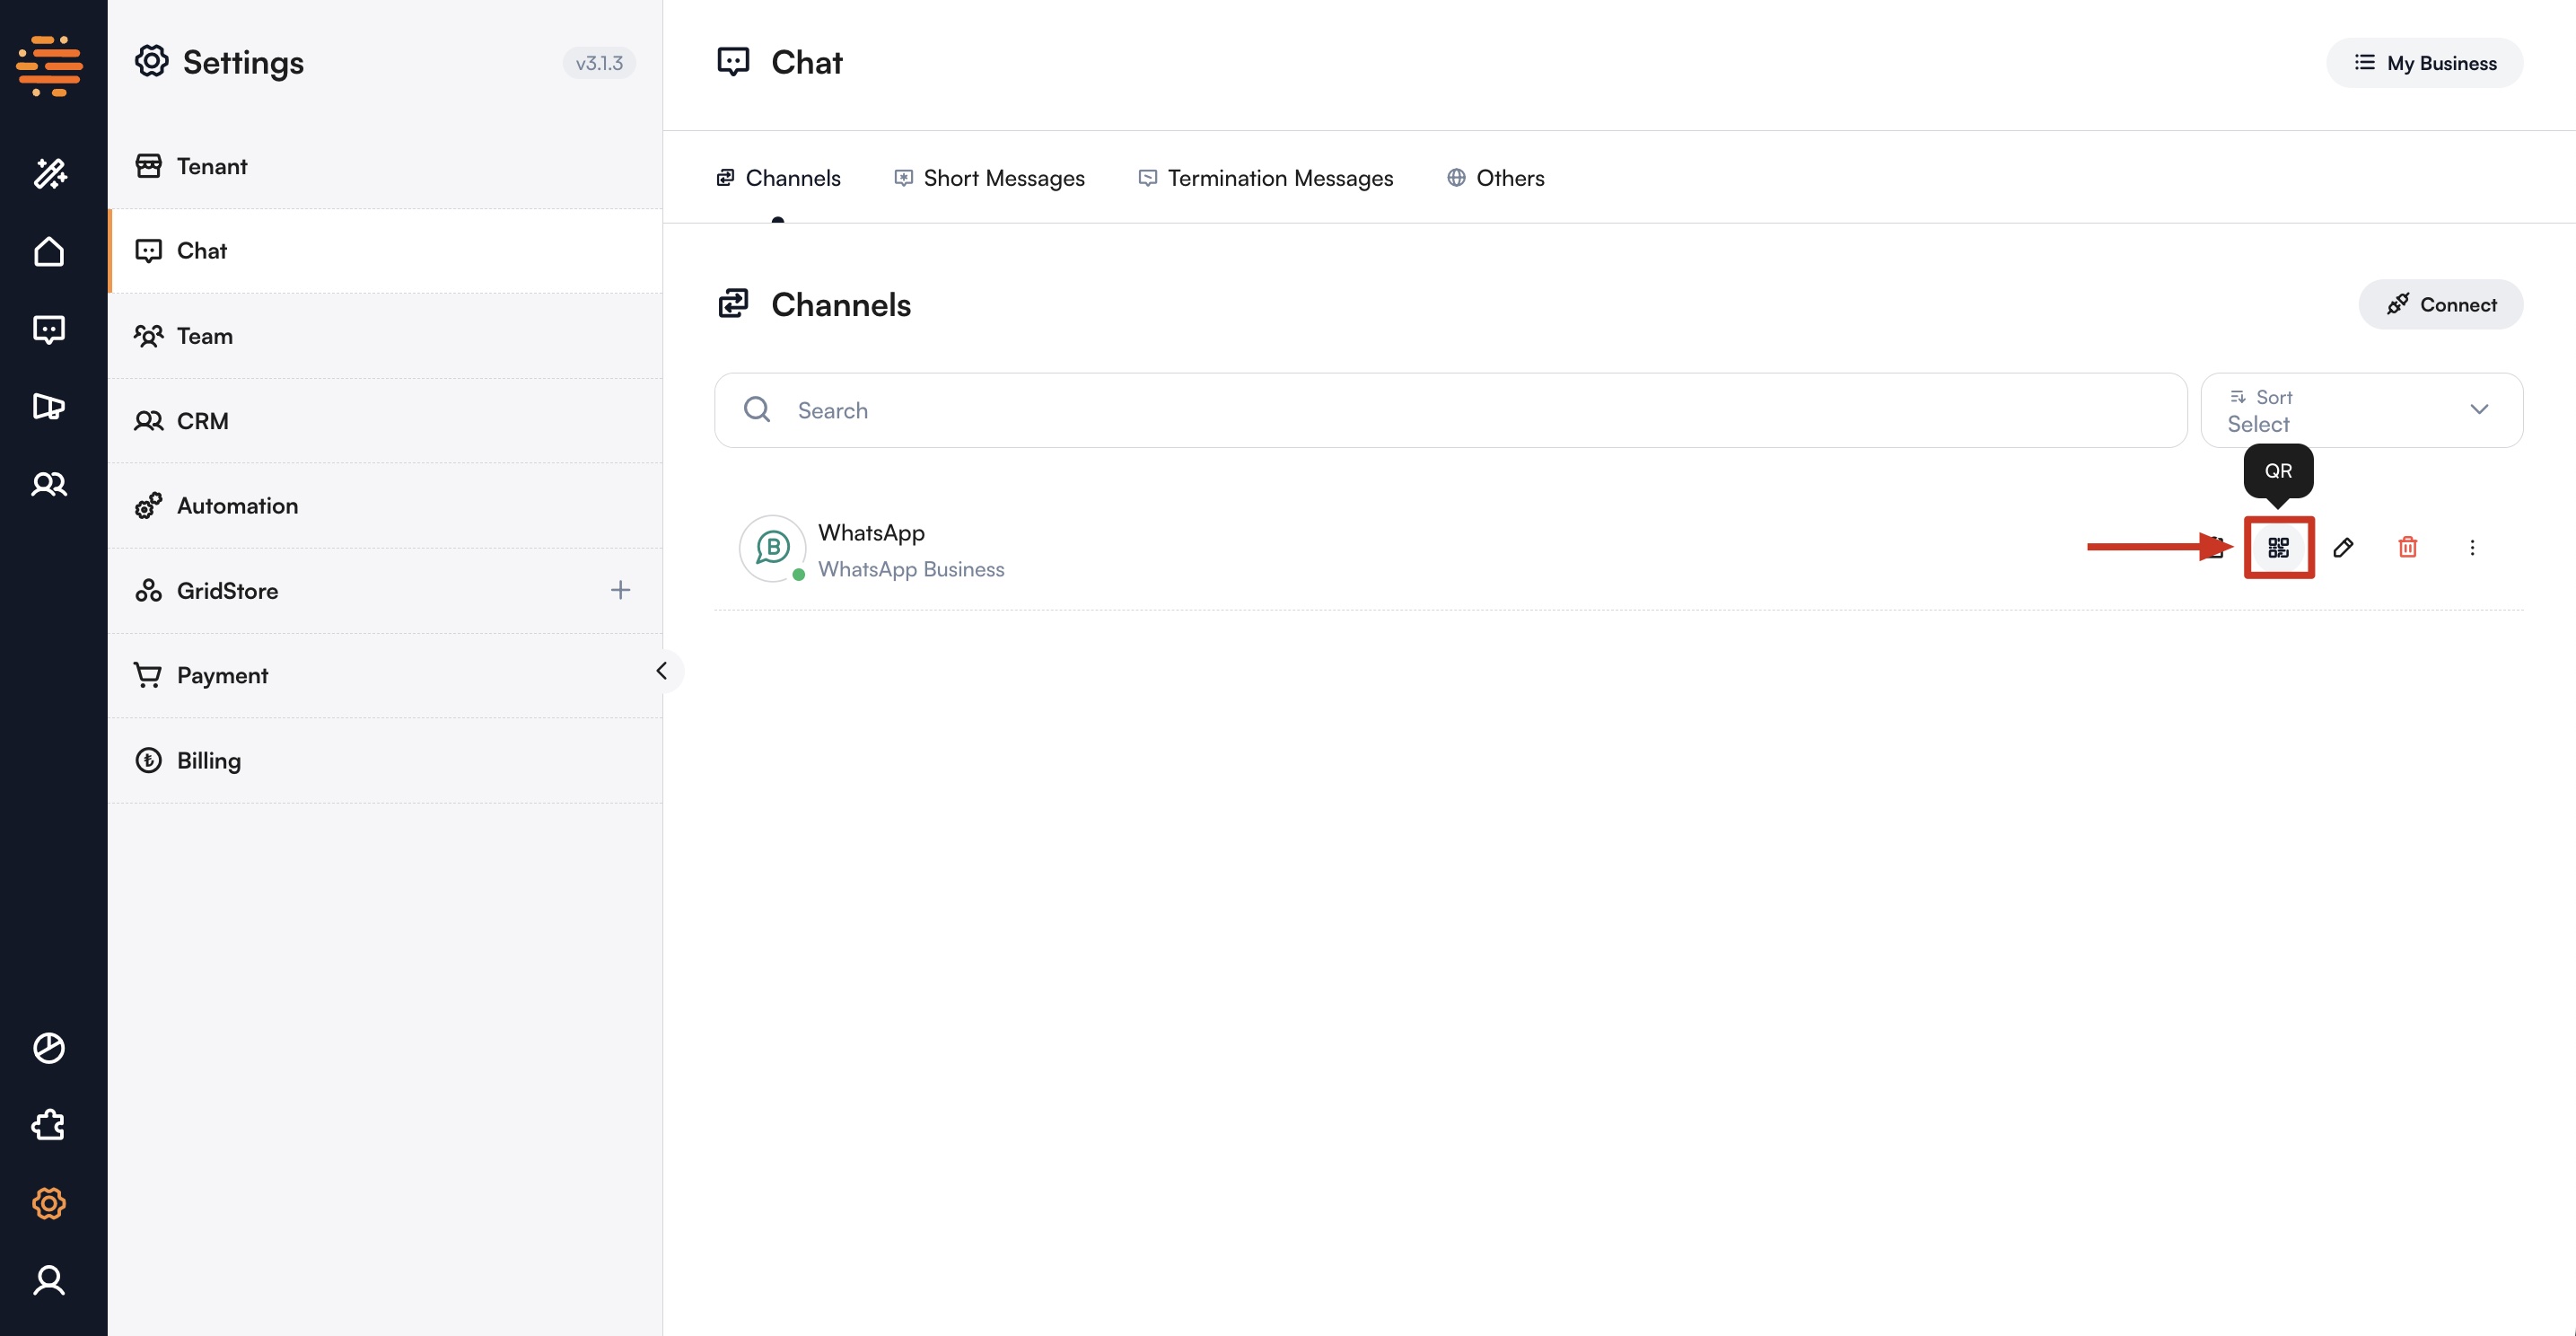Open WhatsApp channel more options menu
2576x1336 pixels.
pyautogui.click(x=2472, y=547)
